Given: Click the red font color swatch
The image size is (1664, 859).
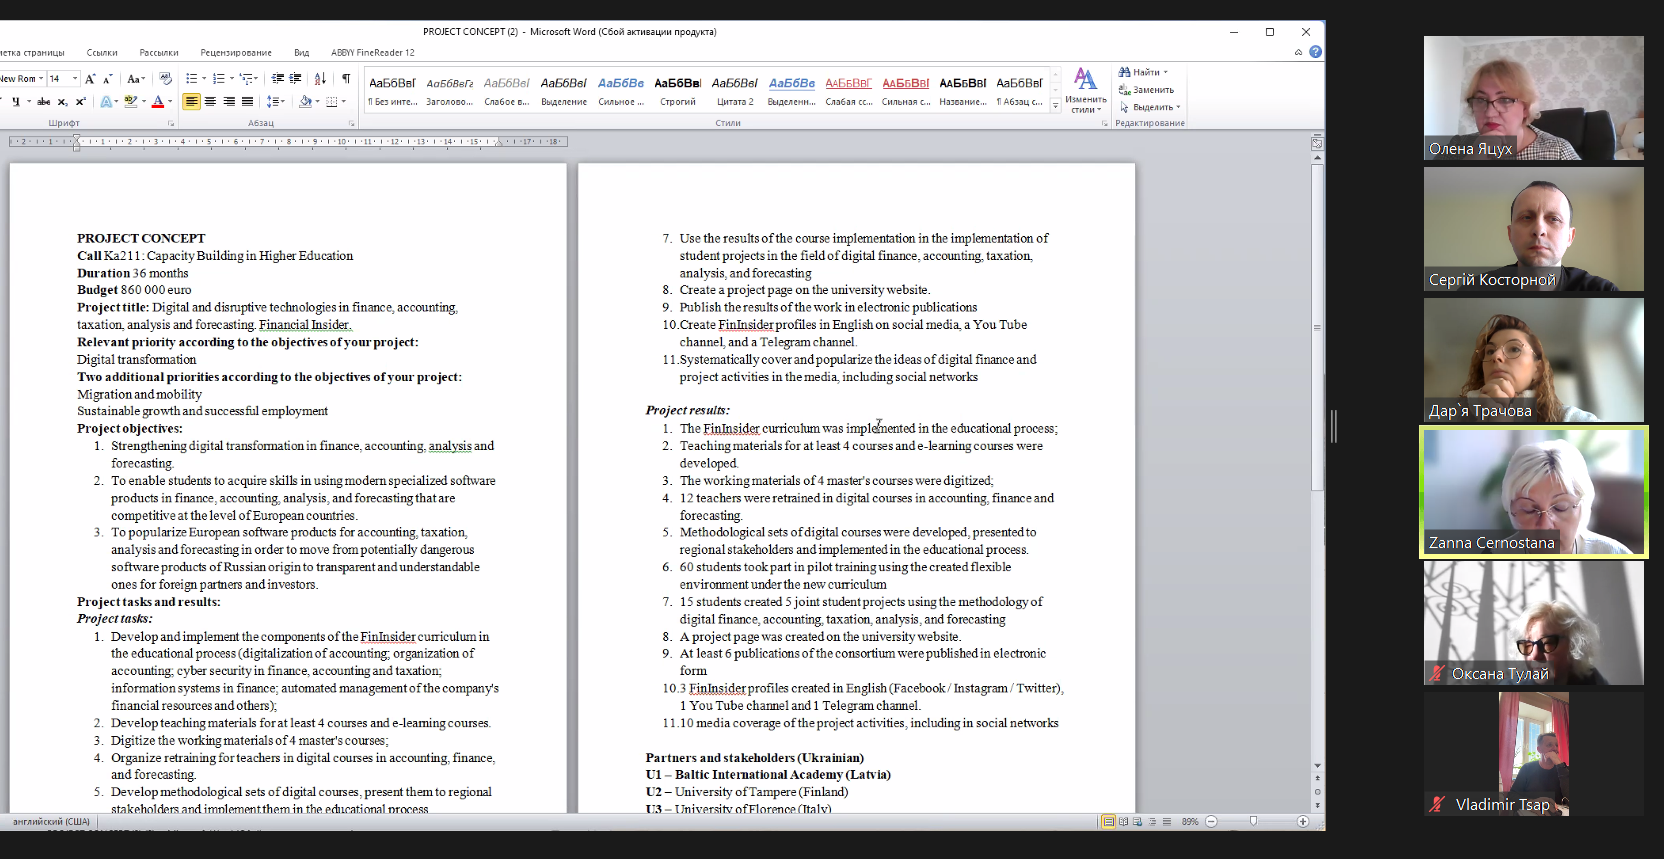Looking at the screenshot, I should (157, 102).
